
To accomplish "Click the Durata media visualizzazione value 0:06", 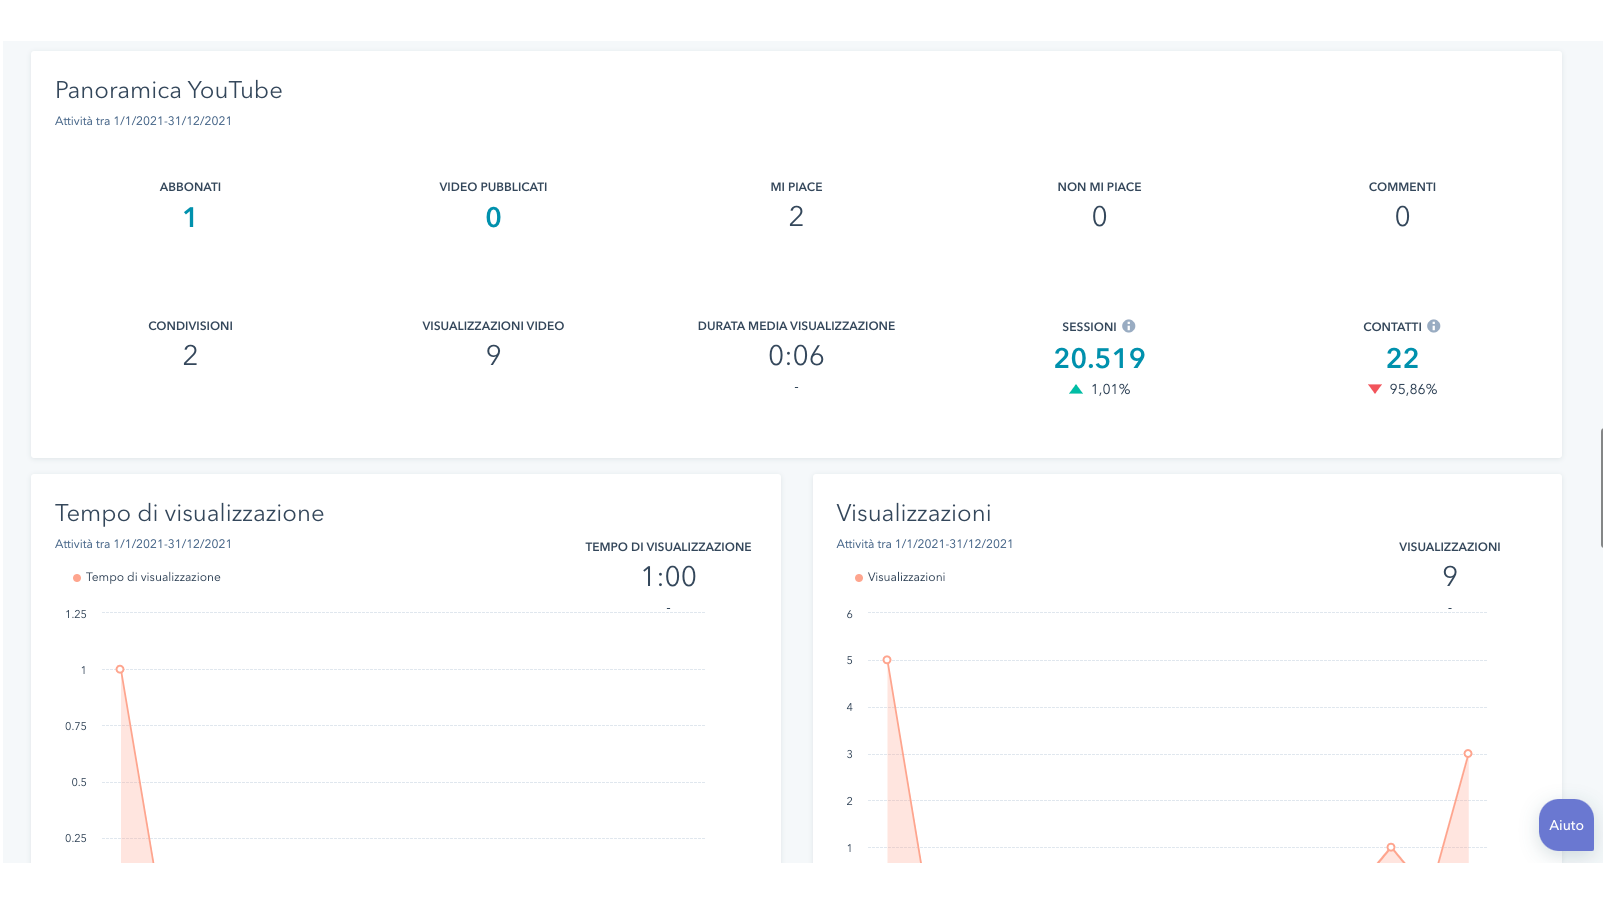I will [796, 356].
